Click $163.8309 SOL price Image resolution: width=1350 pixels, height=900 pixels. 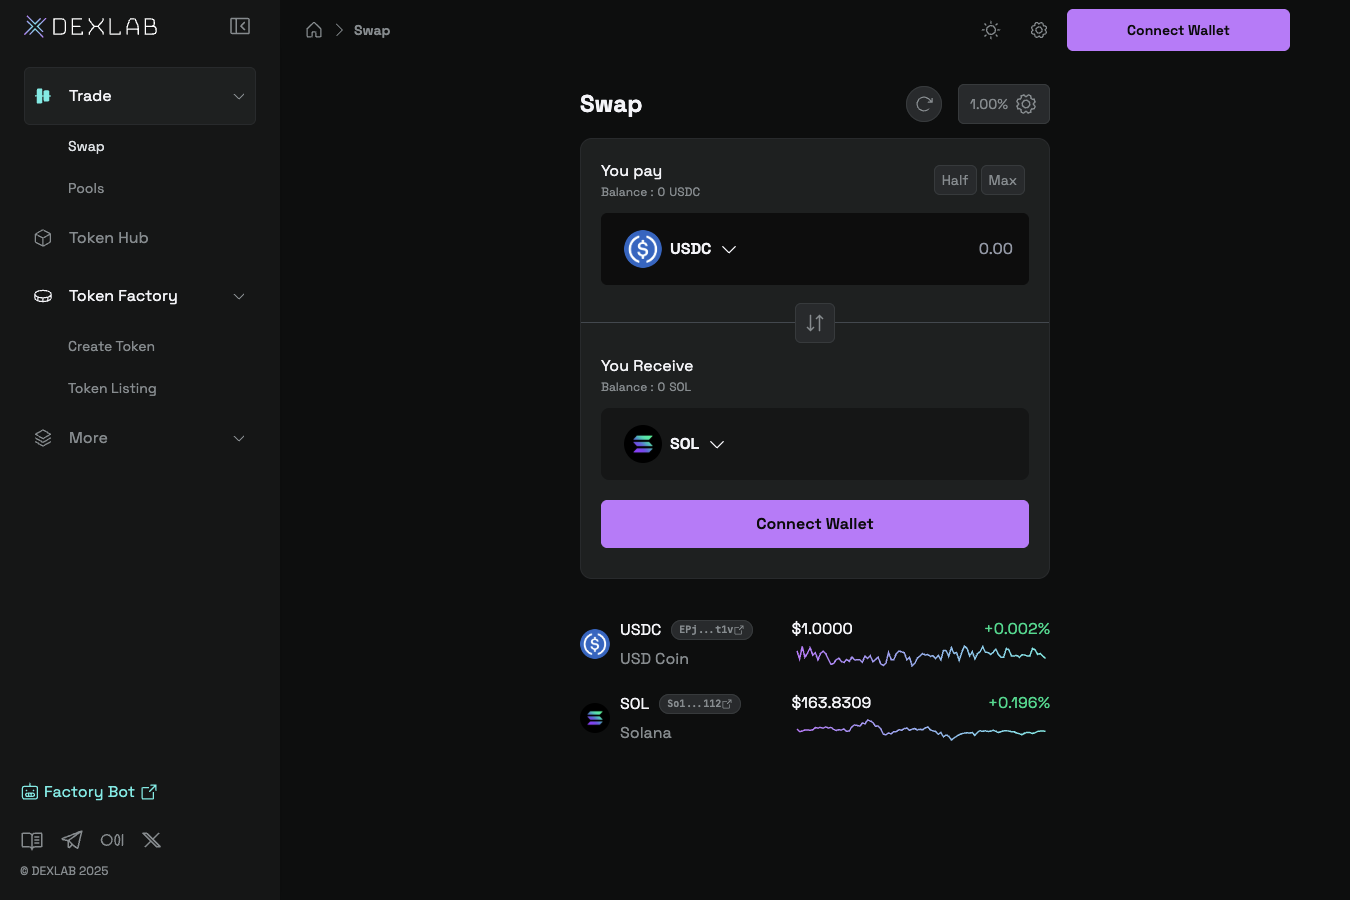(831, 703)
